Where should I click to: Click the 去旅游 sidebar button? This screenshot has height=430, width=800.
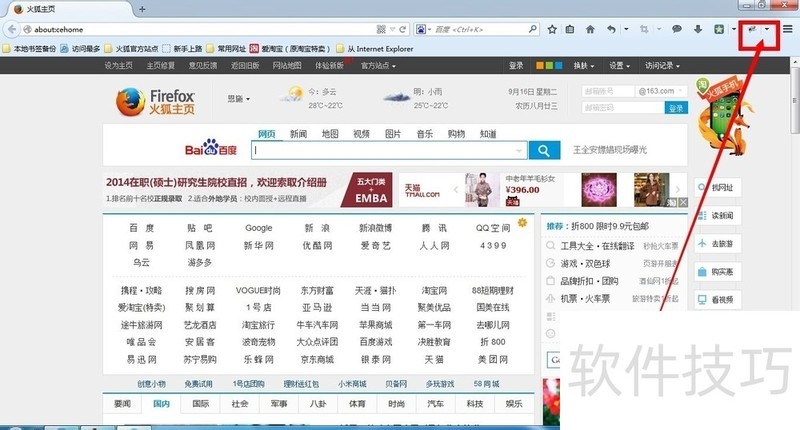(x=717, y=244)
